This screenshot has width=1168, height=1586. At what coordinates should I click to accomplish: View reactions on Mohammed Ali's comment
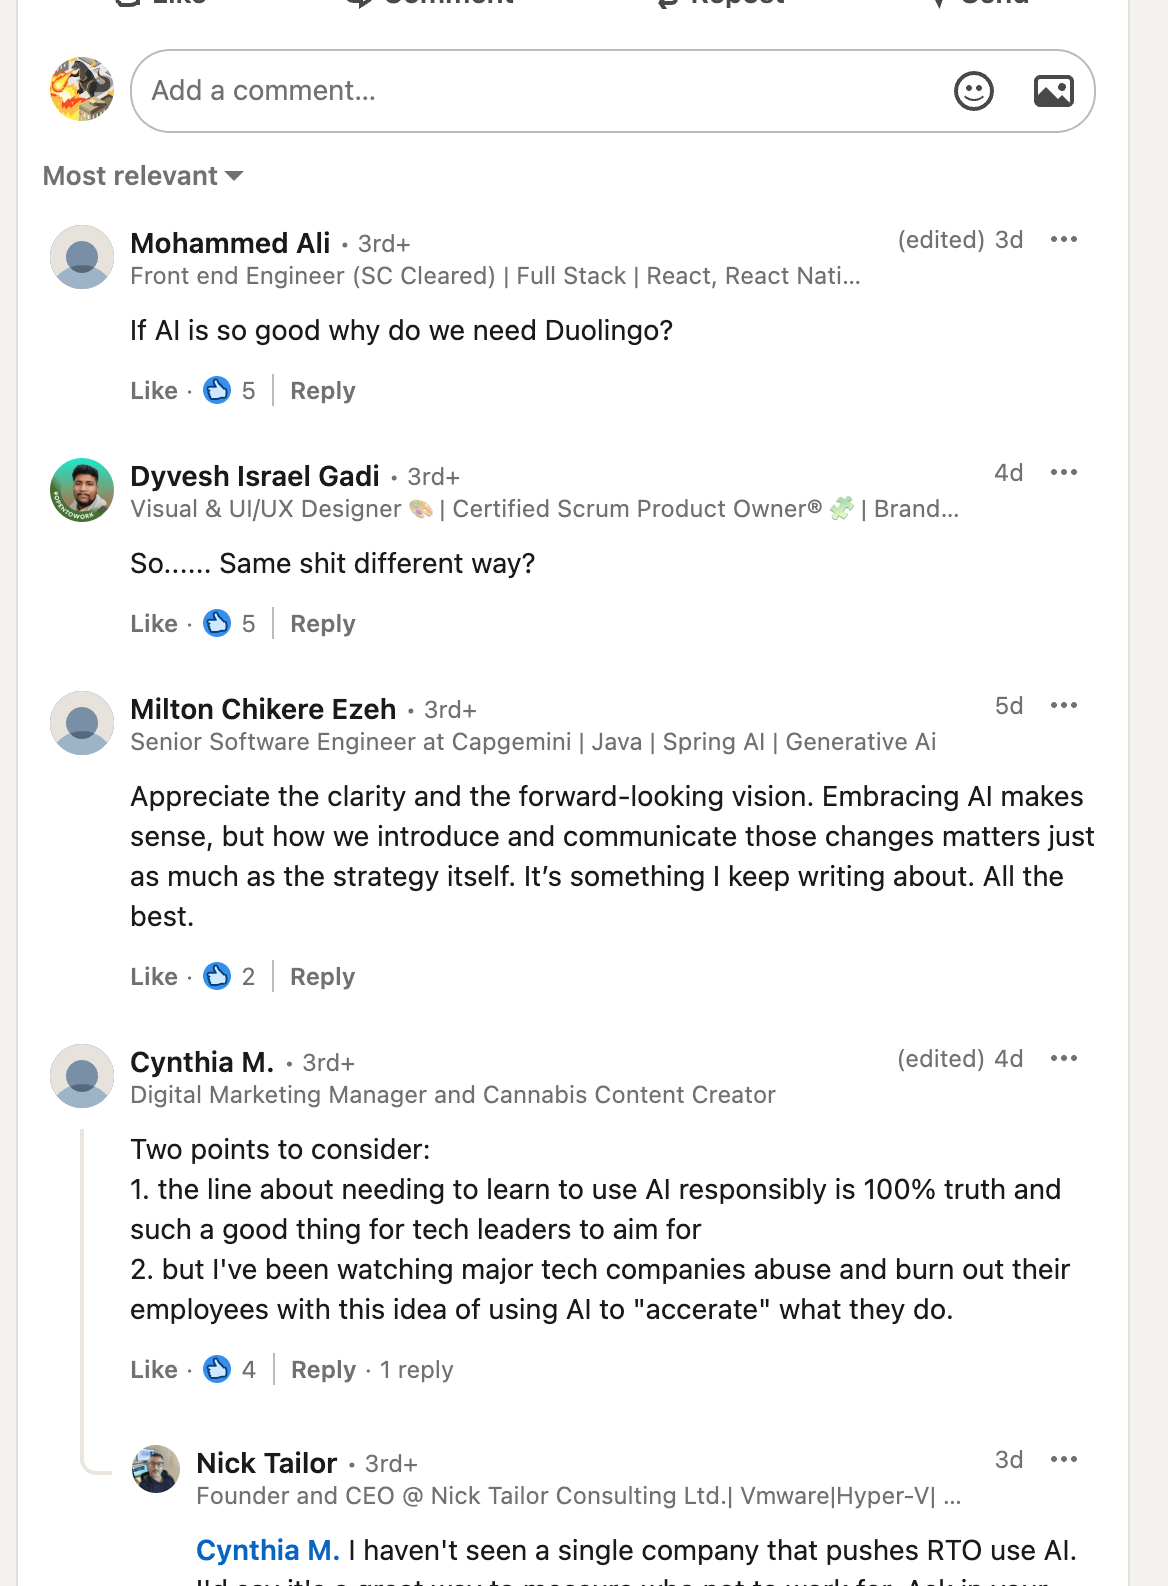(x=229, y=390)
